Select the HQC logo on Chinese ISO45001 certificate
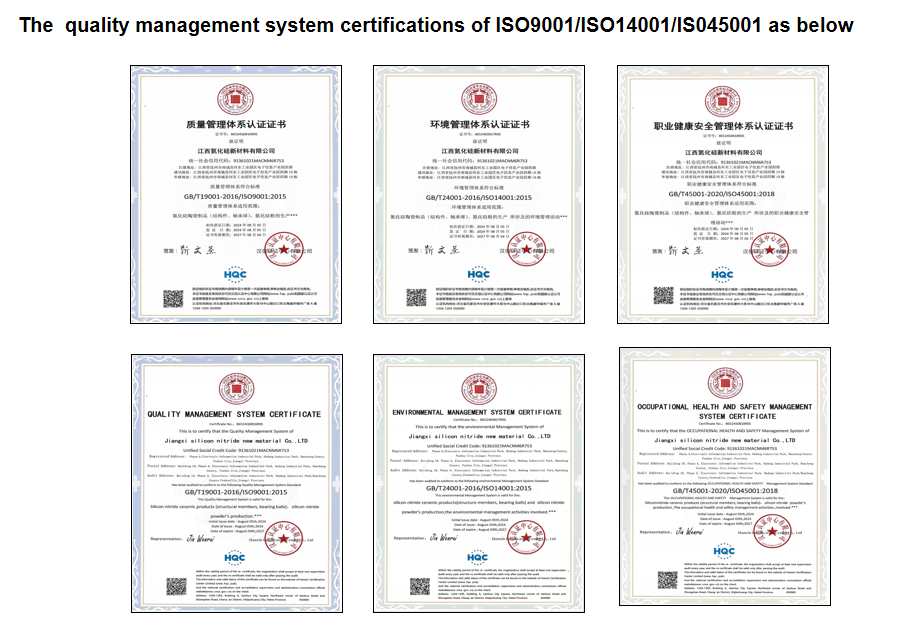Image resolution: width=899 pixels, height=627 pixels. [x=722, y=275]
